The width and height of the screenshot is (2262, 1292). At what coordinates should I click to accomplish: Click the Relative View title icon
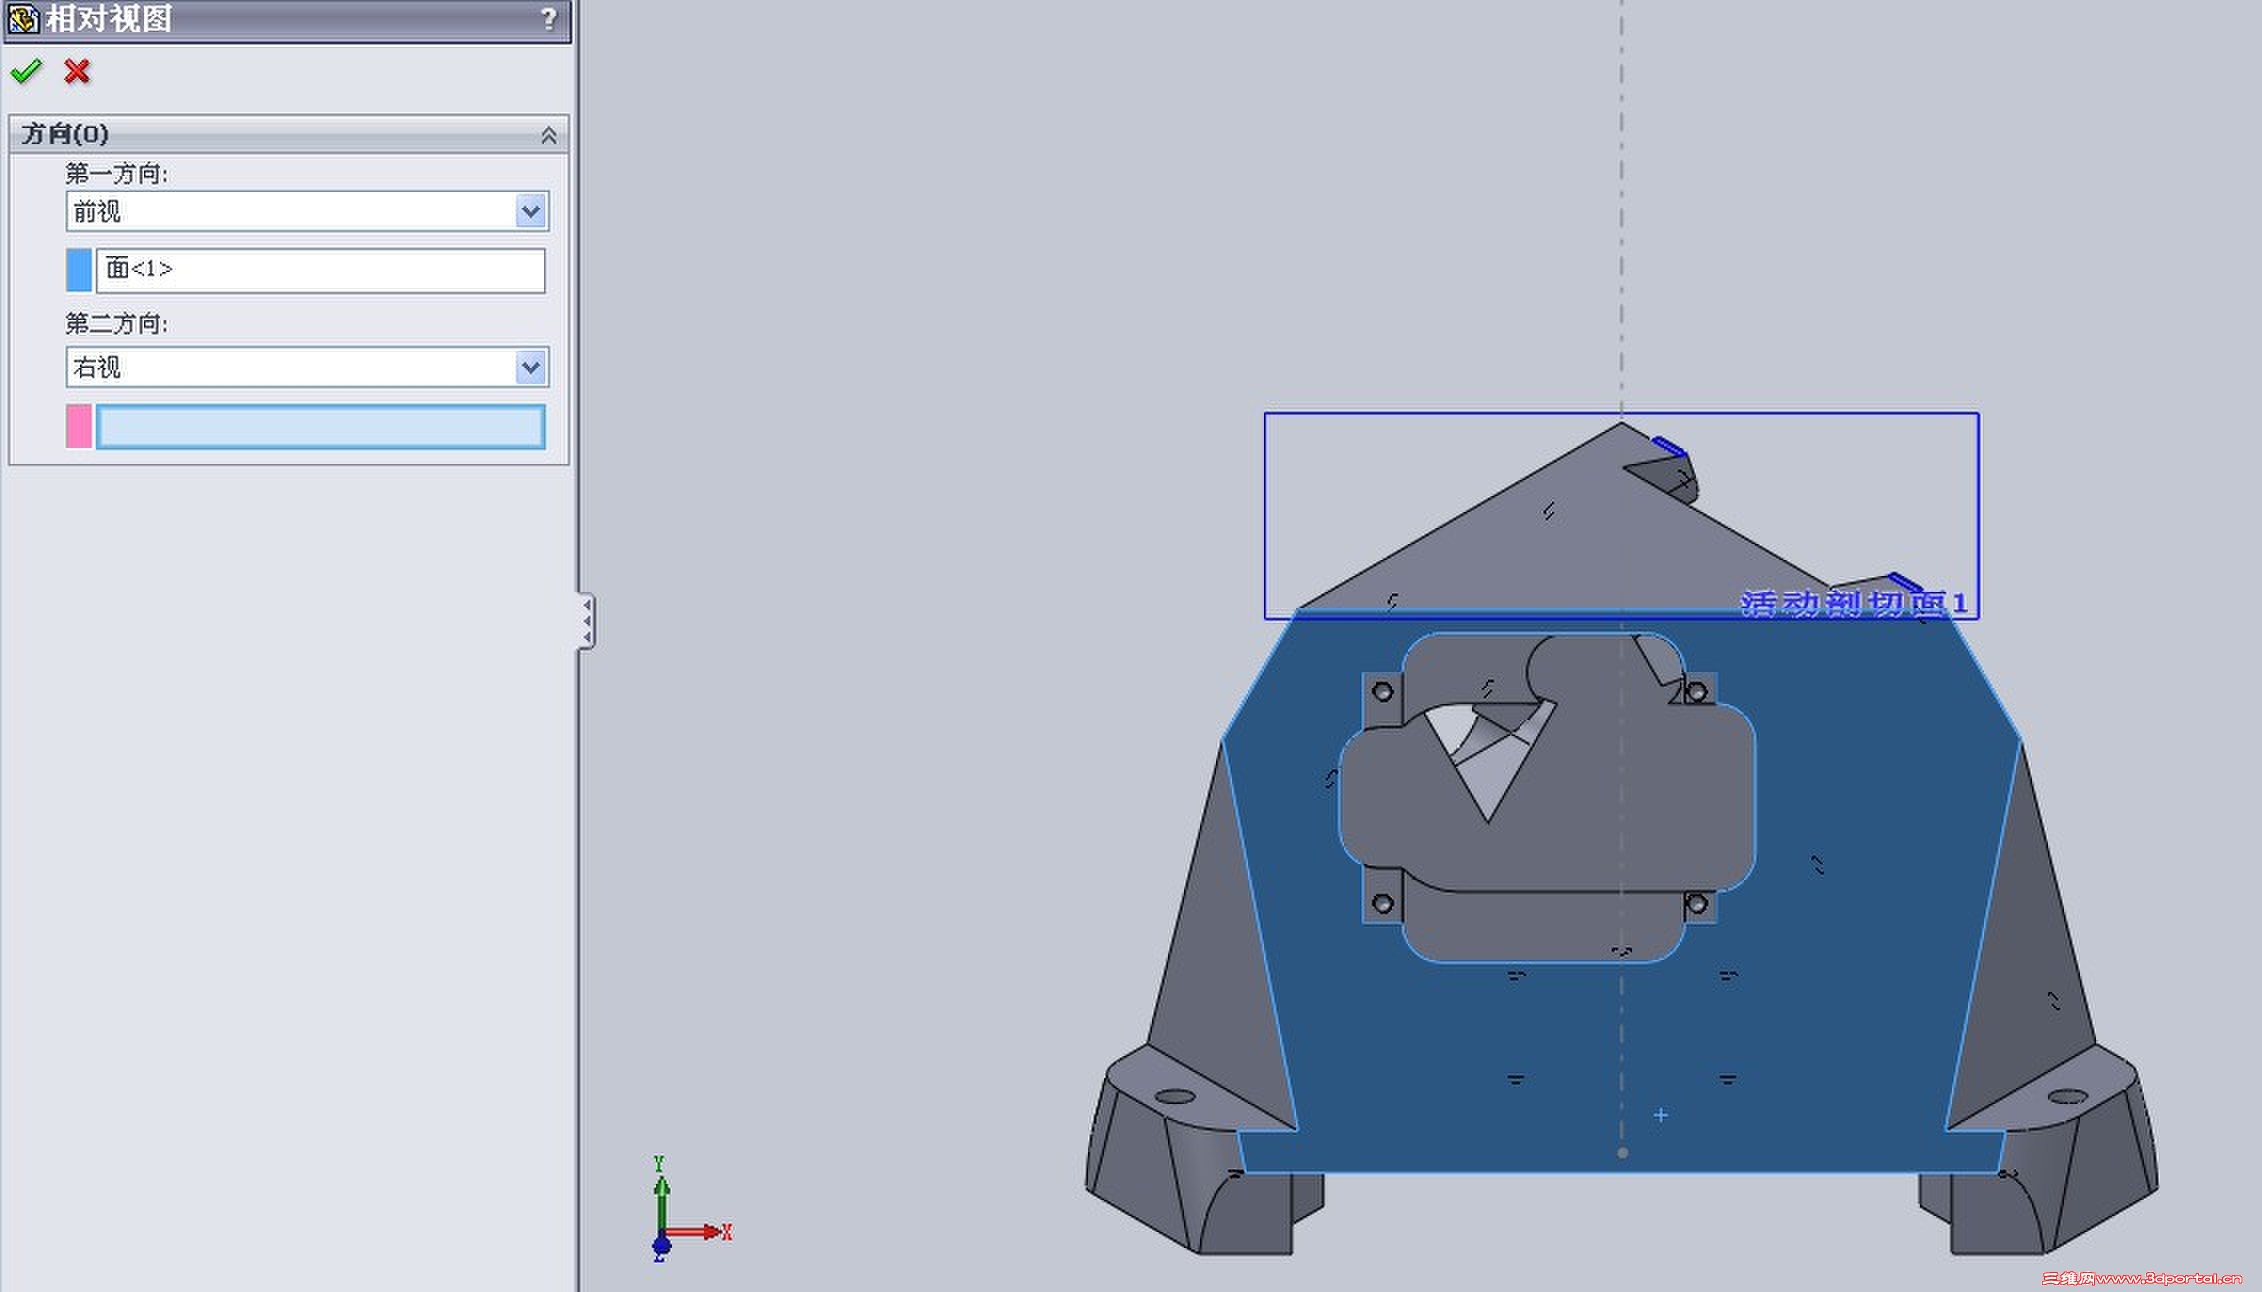[x=22, y=19]
